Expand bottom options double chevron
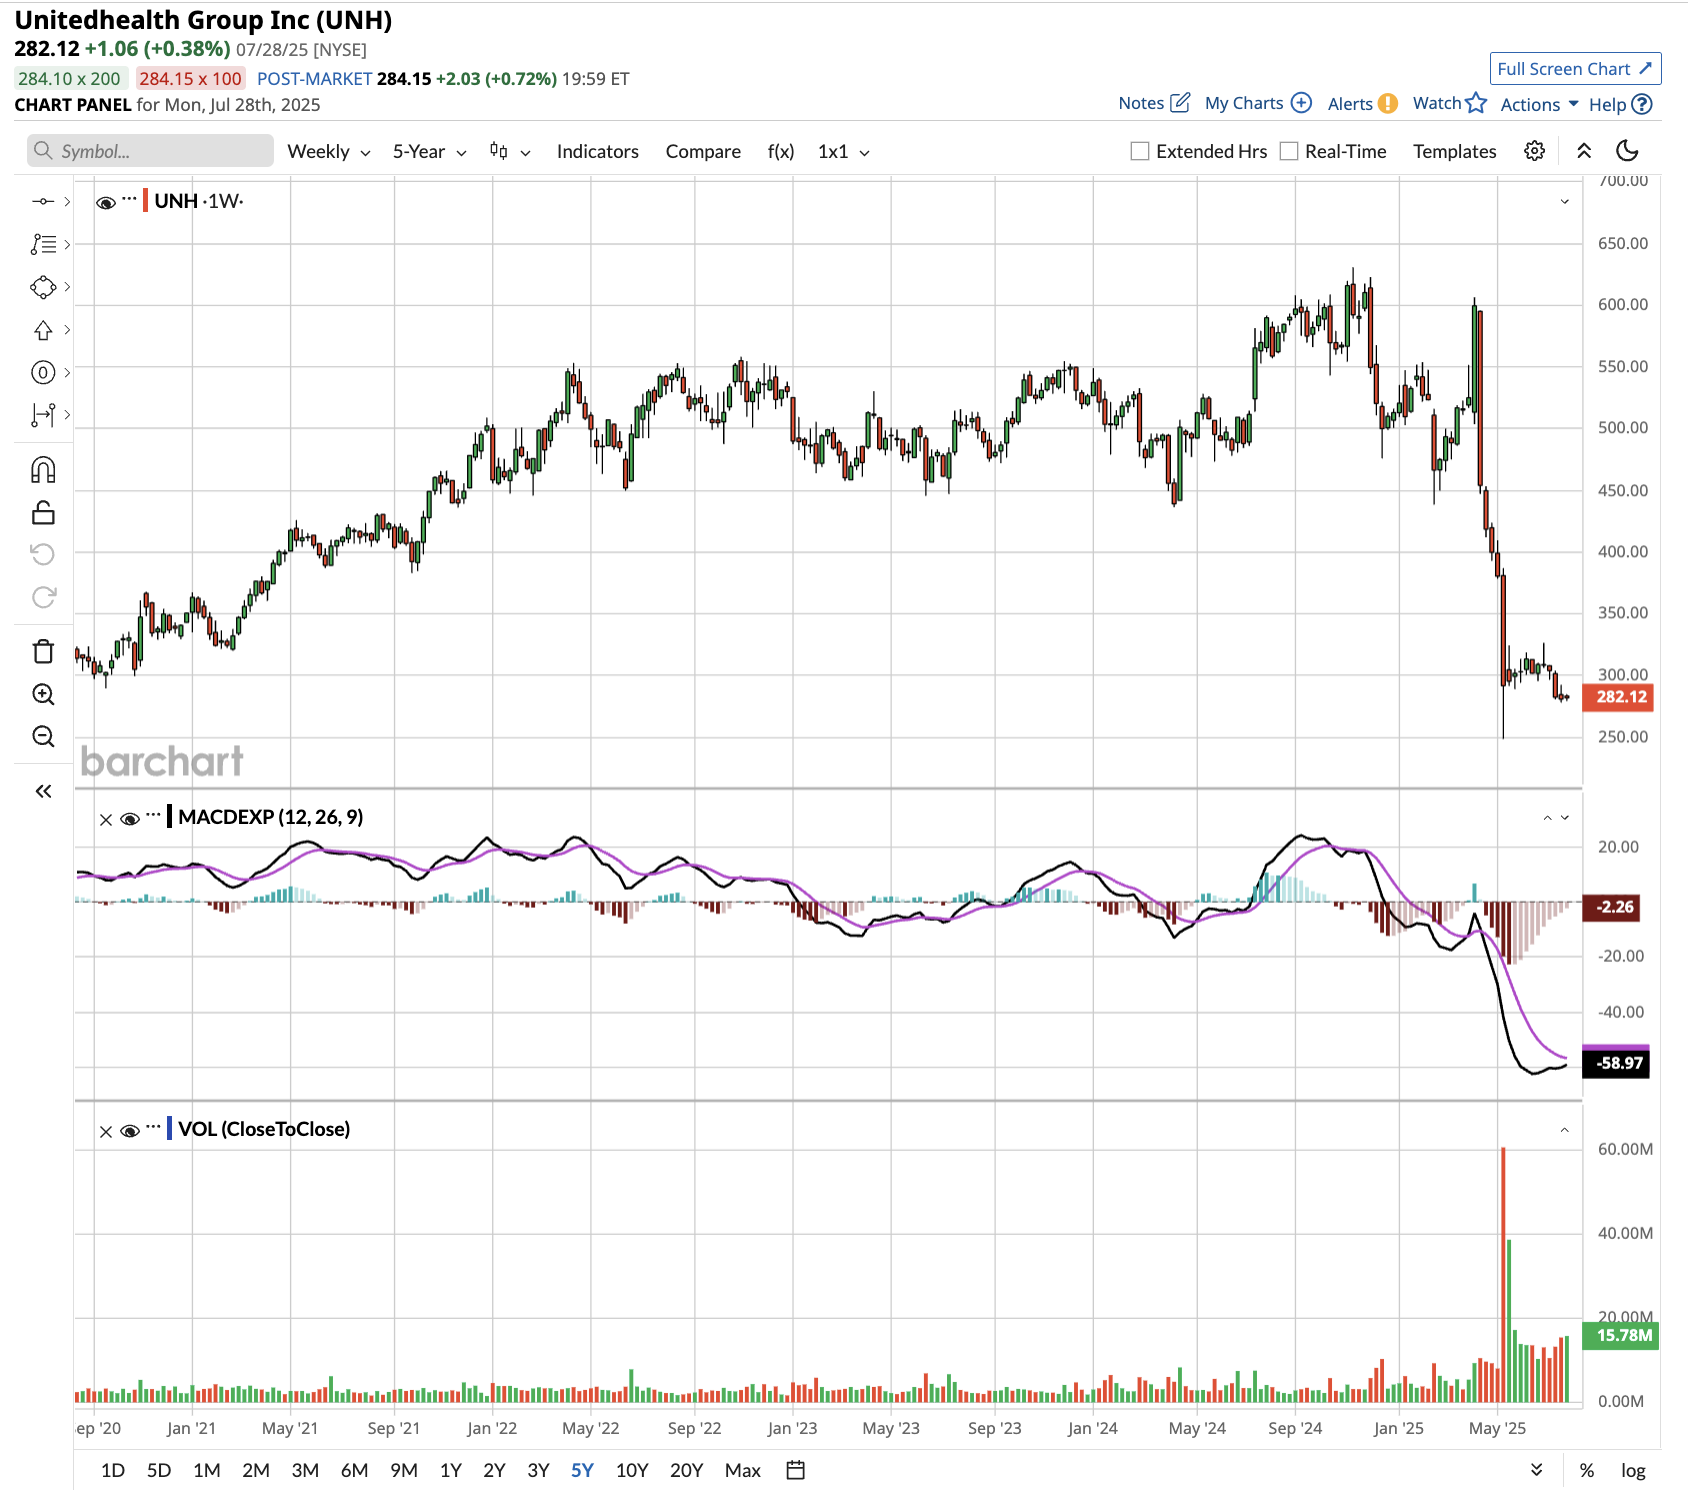 1537,1469
